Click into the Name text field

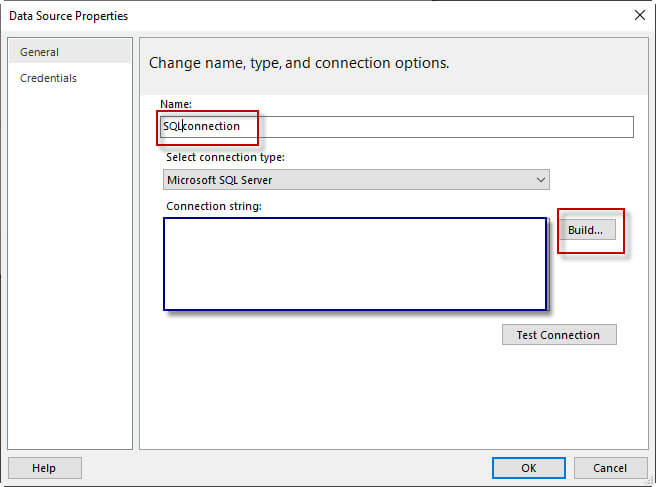[x=440, y=127]
